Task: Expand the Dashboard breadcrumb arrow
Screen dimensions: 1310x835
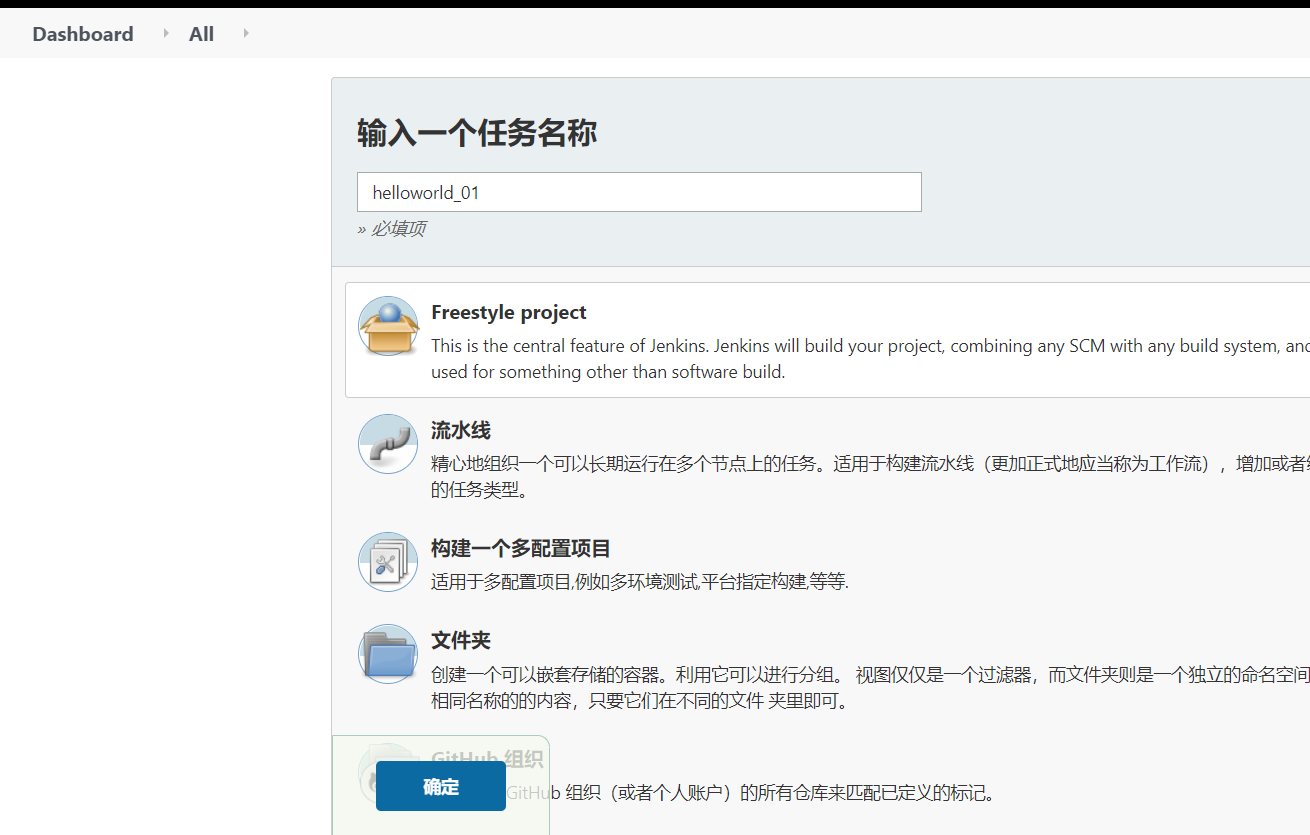Action: point(166,33)
